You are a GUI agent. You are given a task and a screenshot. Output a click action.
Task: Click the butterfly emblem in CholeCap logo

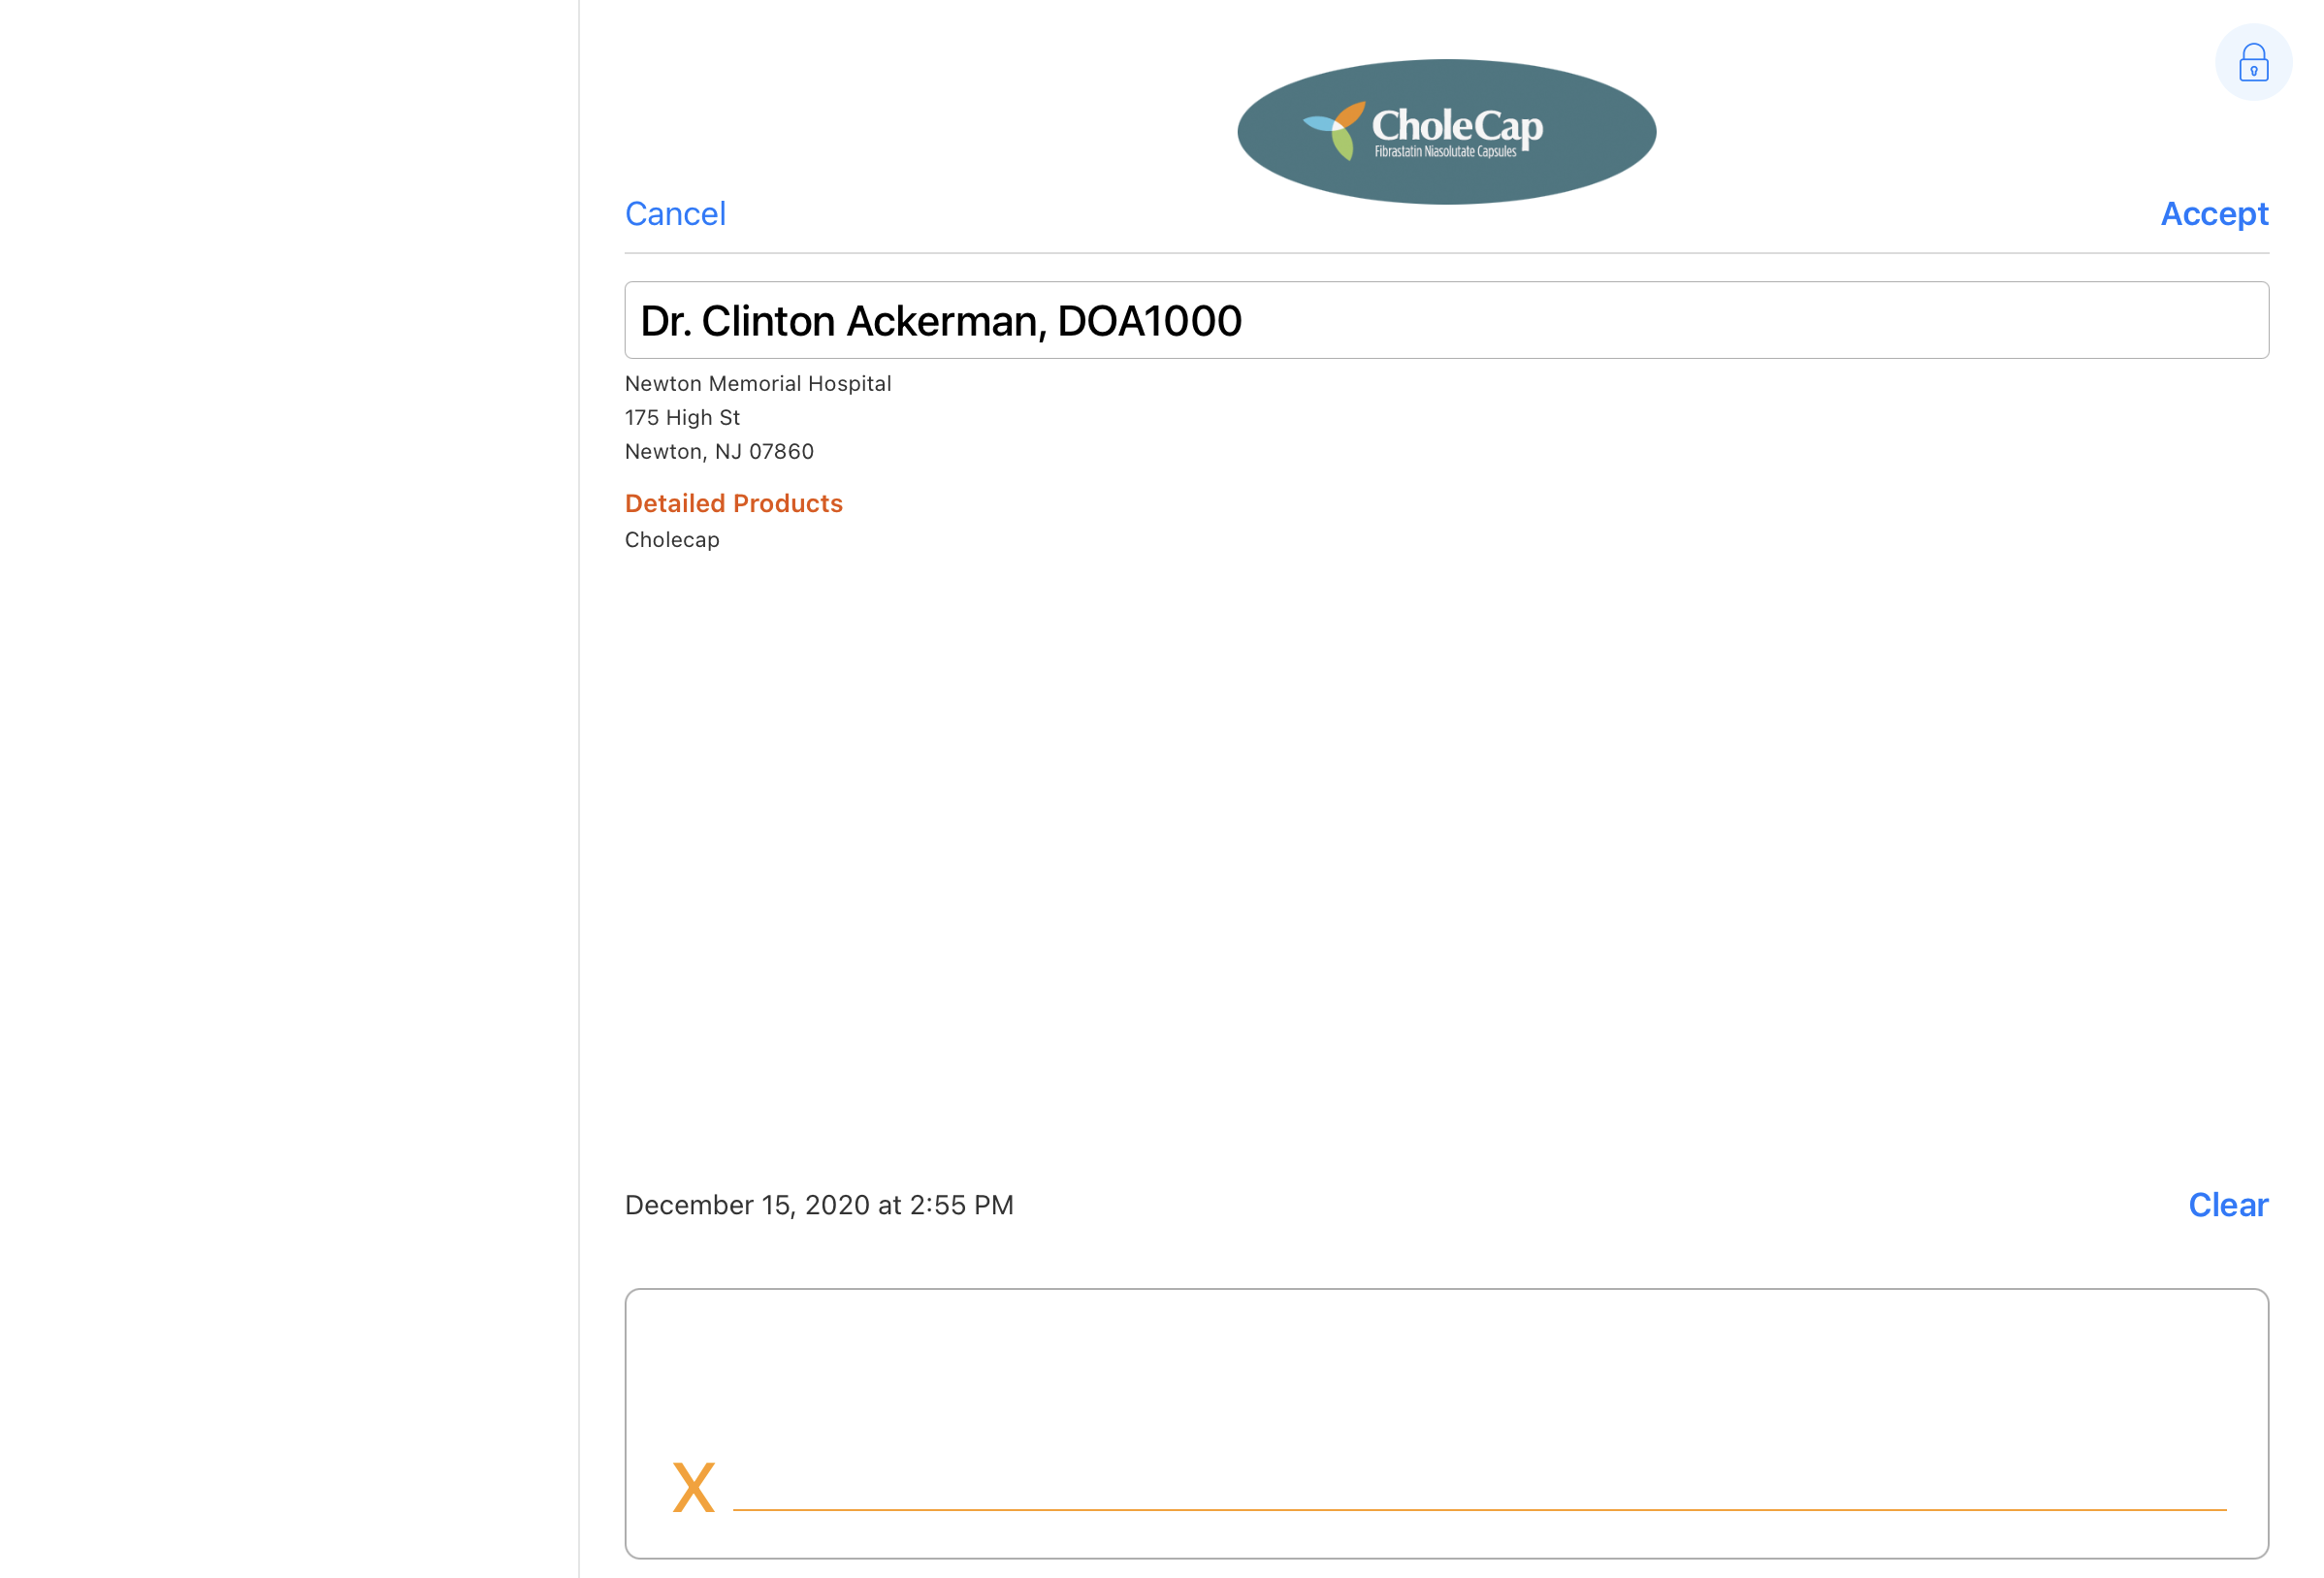(x=1336, y=129)
